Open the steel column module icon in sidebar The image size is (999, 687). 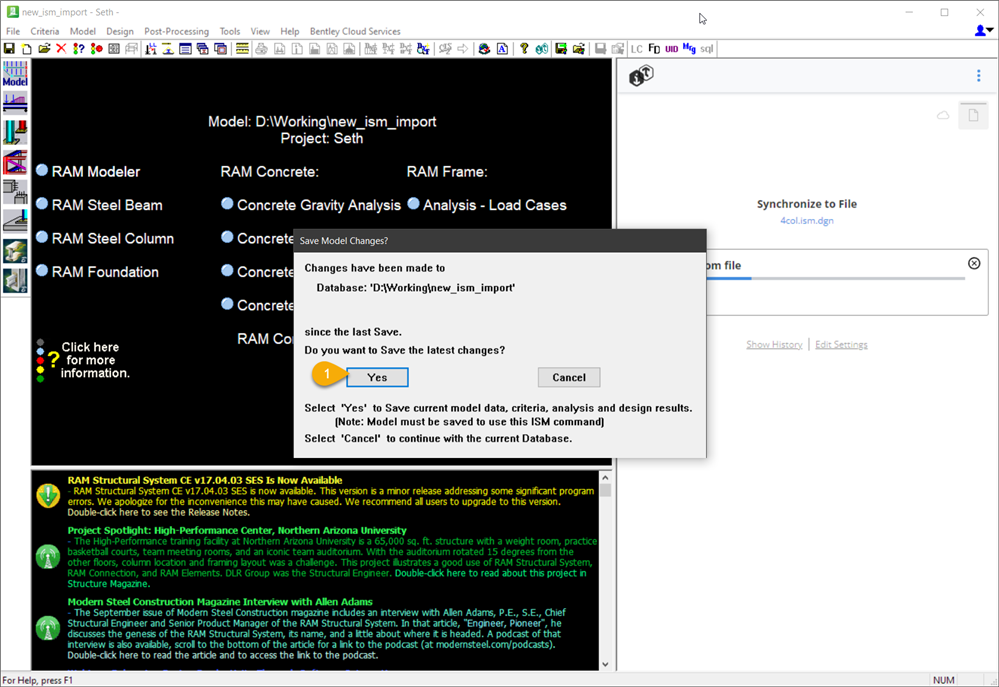15,133
